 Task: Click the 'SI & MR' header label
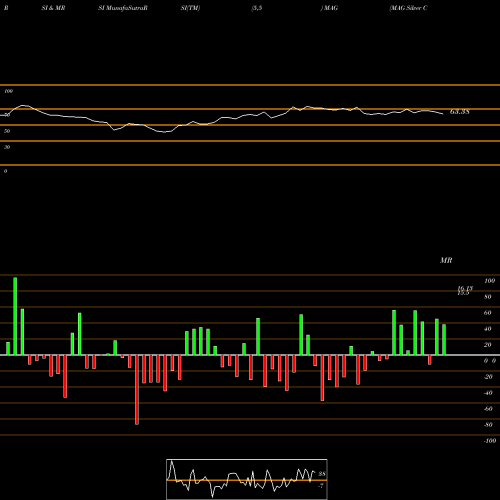(x=53, y=8)
